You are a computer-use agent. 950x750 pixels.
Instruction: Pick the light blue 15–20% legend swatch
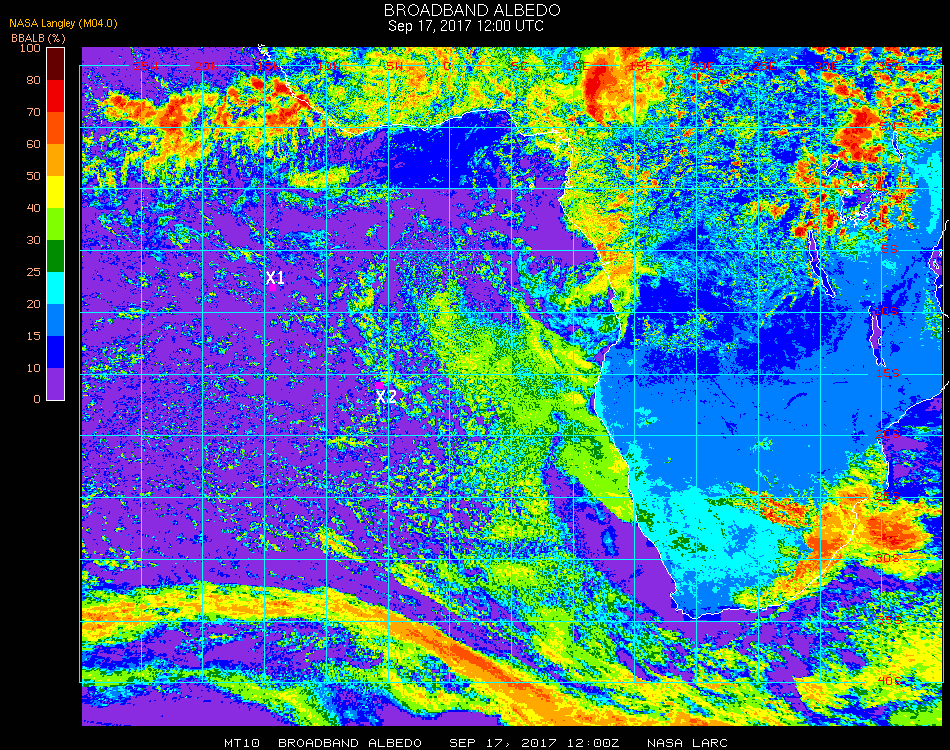coord(55,320)
